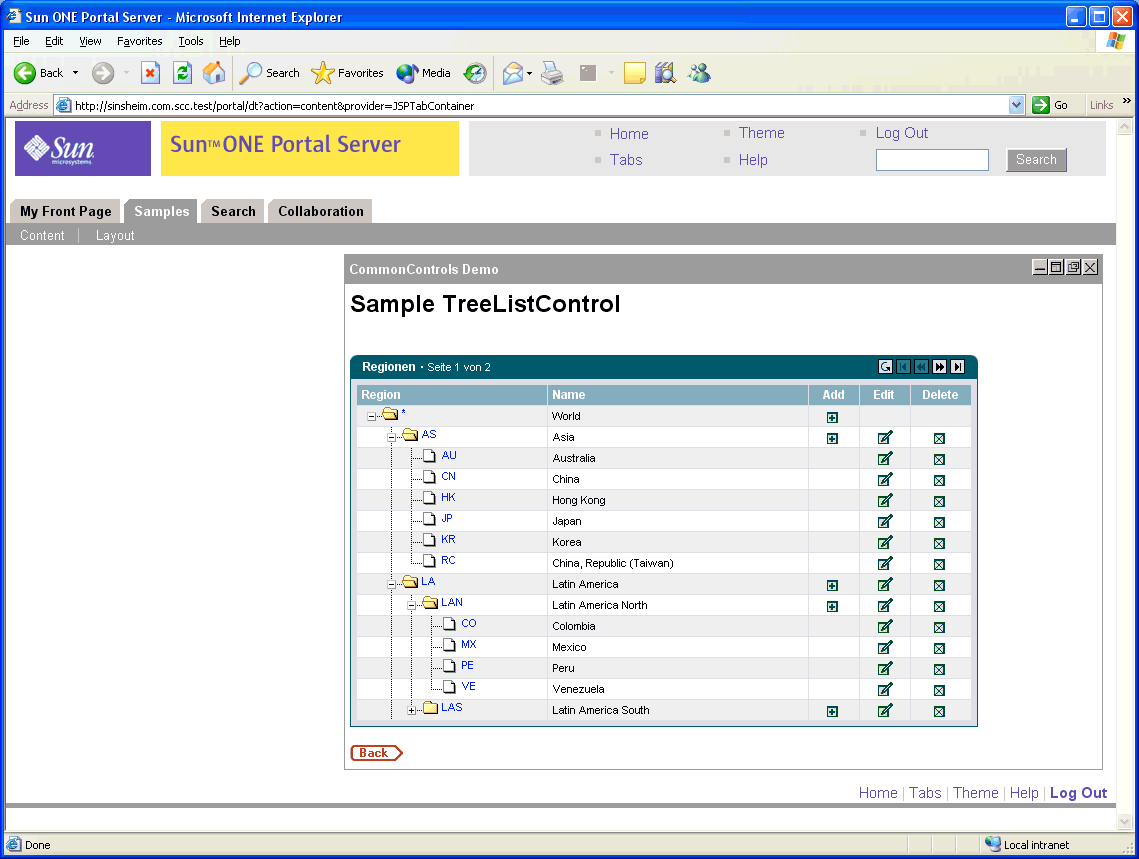This screenshot has height=859, width=1139.
Task: Open the Favorites pane from toolbar
Action: (x=347, y=73)
